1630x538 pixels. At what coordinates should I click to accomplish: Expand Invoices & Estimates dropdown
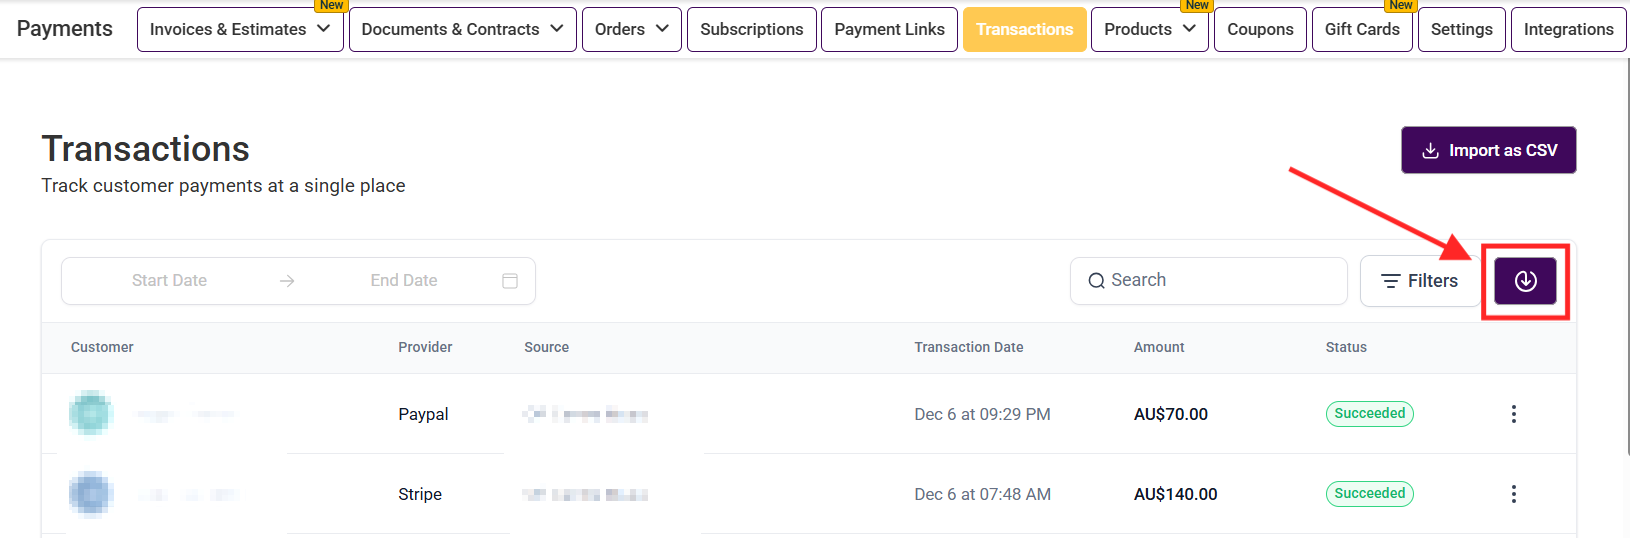coord(240,29)
